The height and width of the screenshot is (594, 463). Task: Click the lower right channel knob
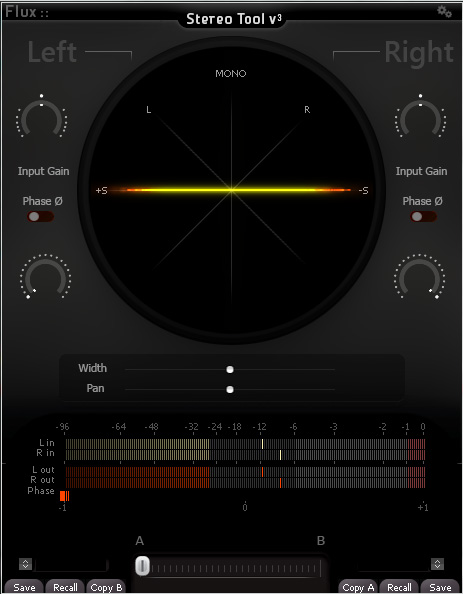pos(419,277)
